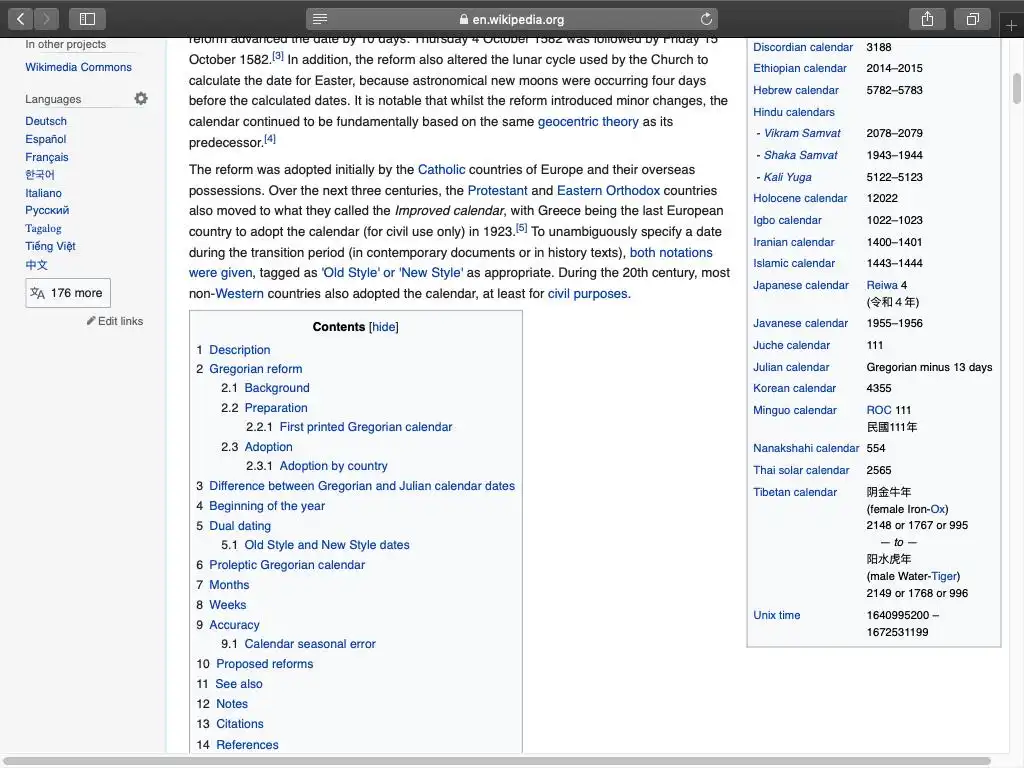Open Ethiopian calendar link
Viewport: 1024px width, 768px height.
[x=799, y=68]
